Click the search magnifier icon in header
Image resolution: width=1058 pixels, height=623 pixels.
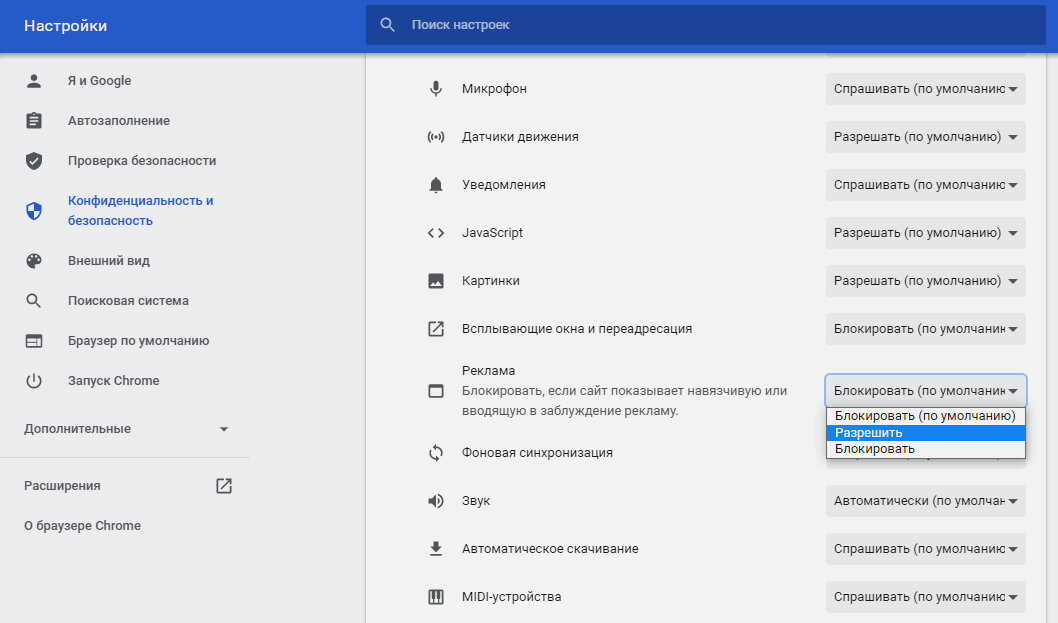[x=387, y=25]
